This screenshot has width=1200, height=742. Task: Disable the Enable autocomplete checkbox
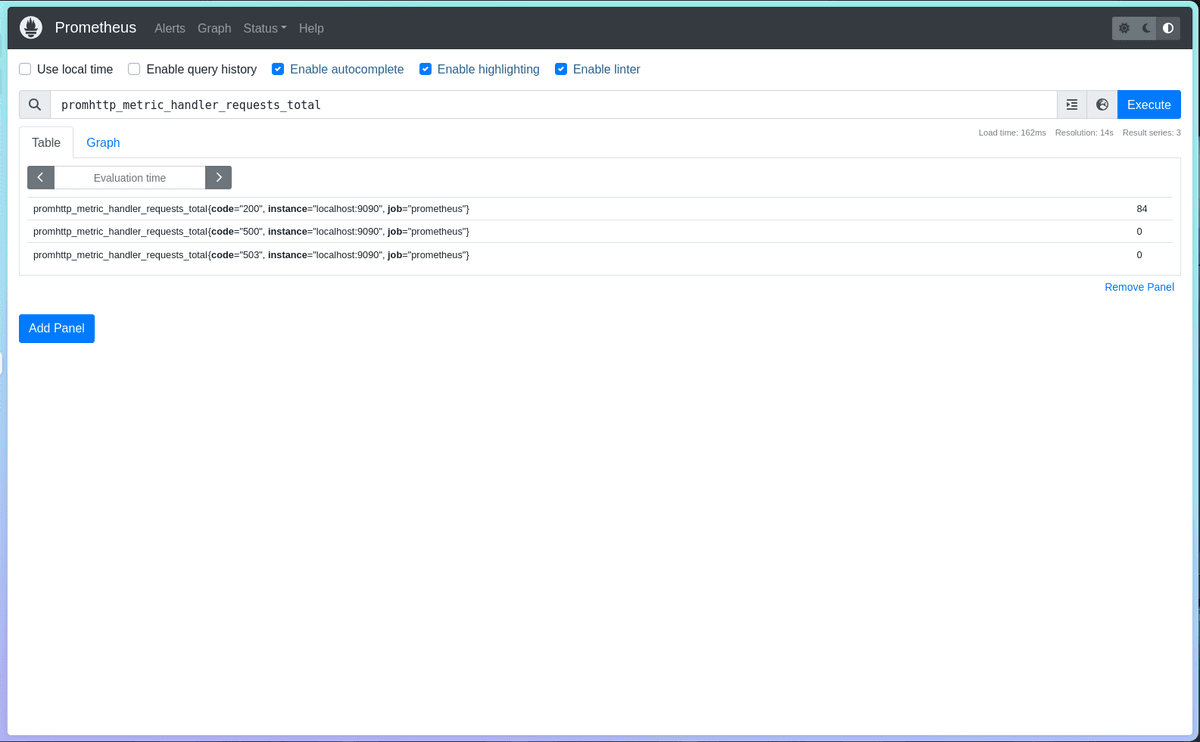click(278, 69)
